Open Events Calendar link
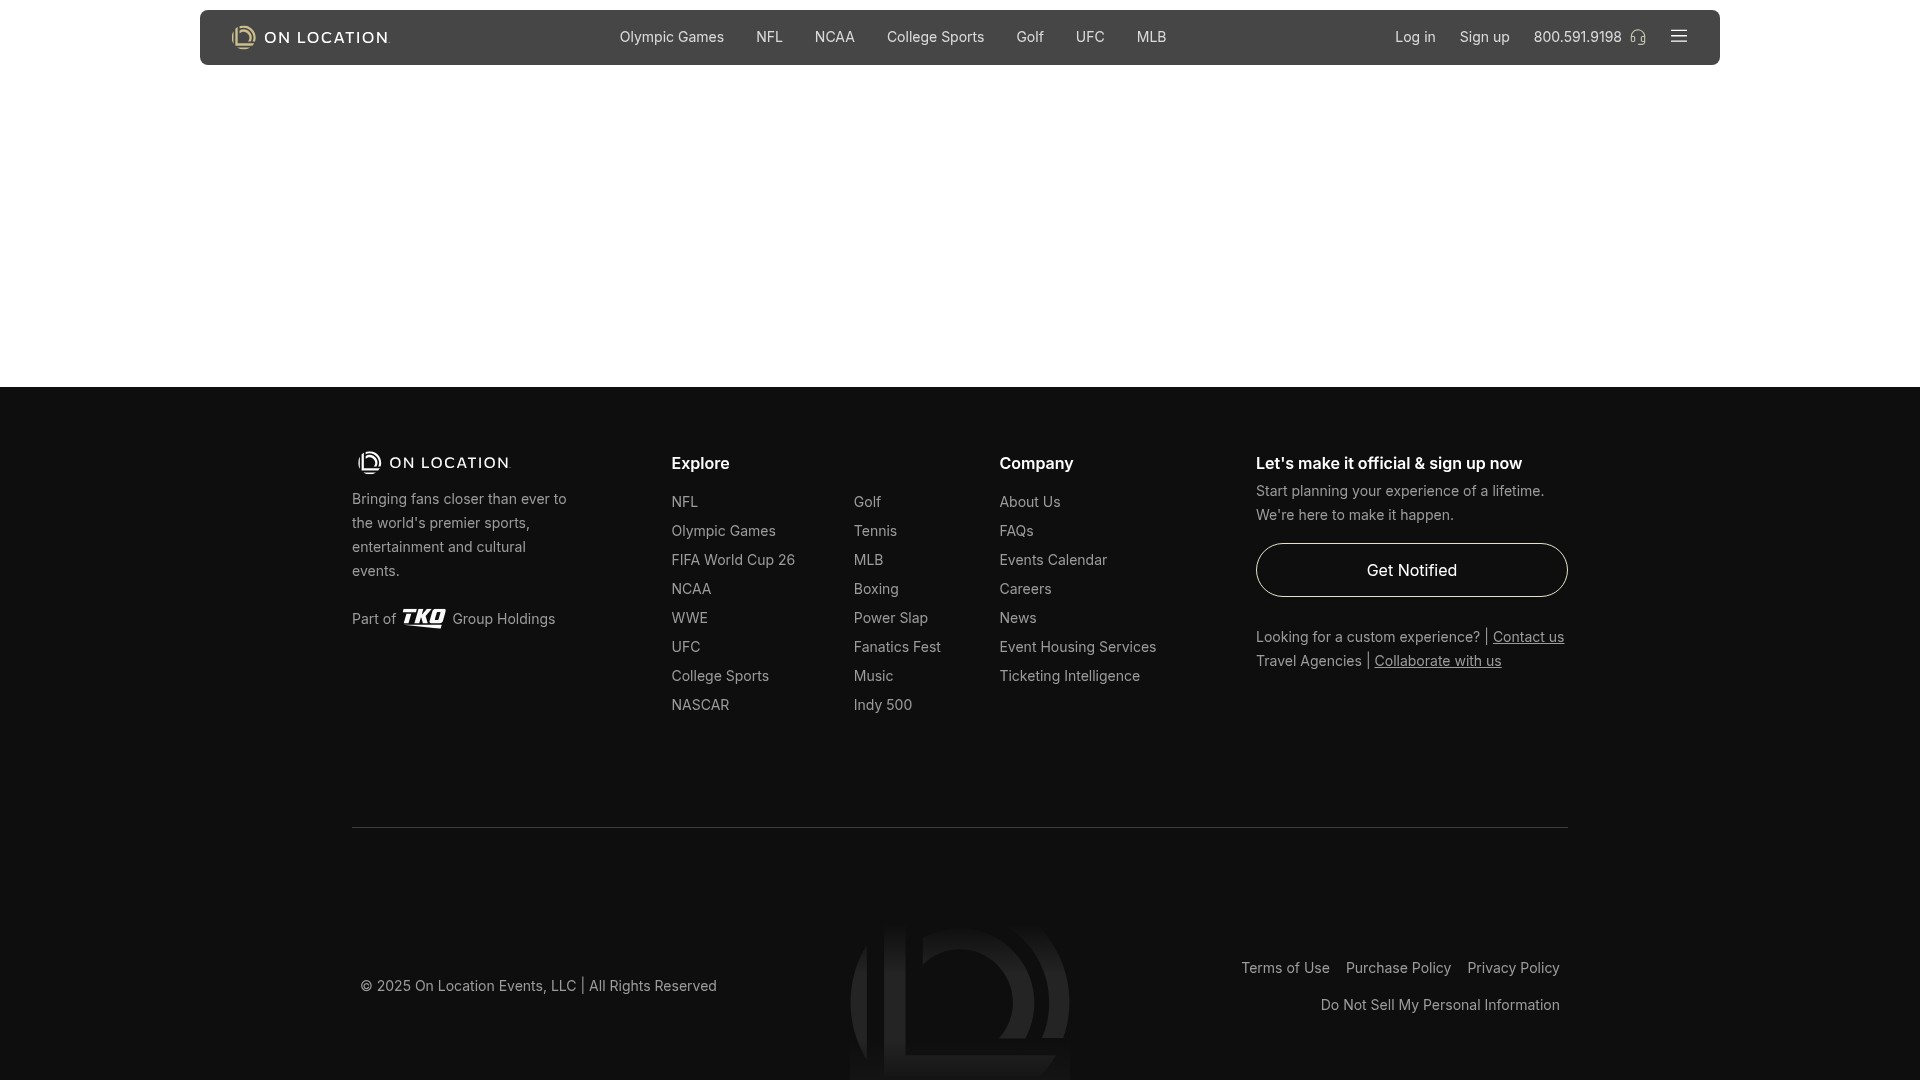The width and height of the screenshot is (1920, 1080). [x=1053, y=560]
